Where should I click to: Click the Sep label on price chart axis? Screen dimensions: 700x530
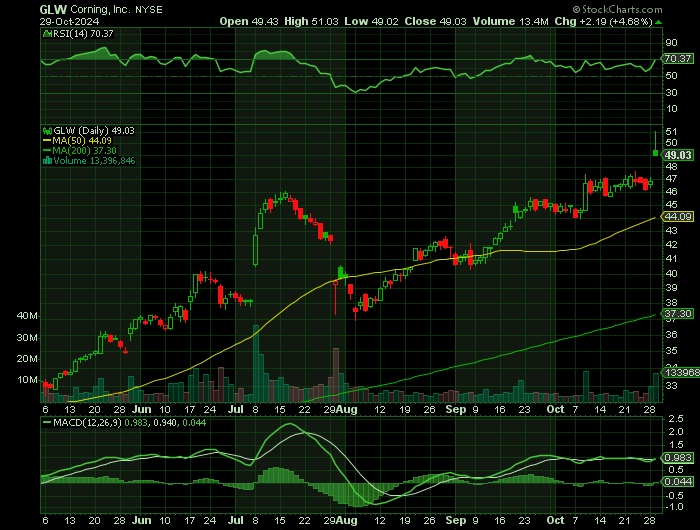[x=455, y=409]
